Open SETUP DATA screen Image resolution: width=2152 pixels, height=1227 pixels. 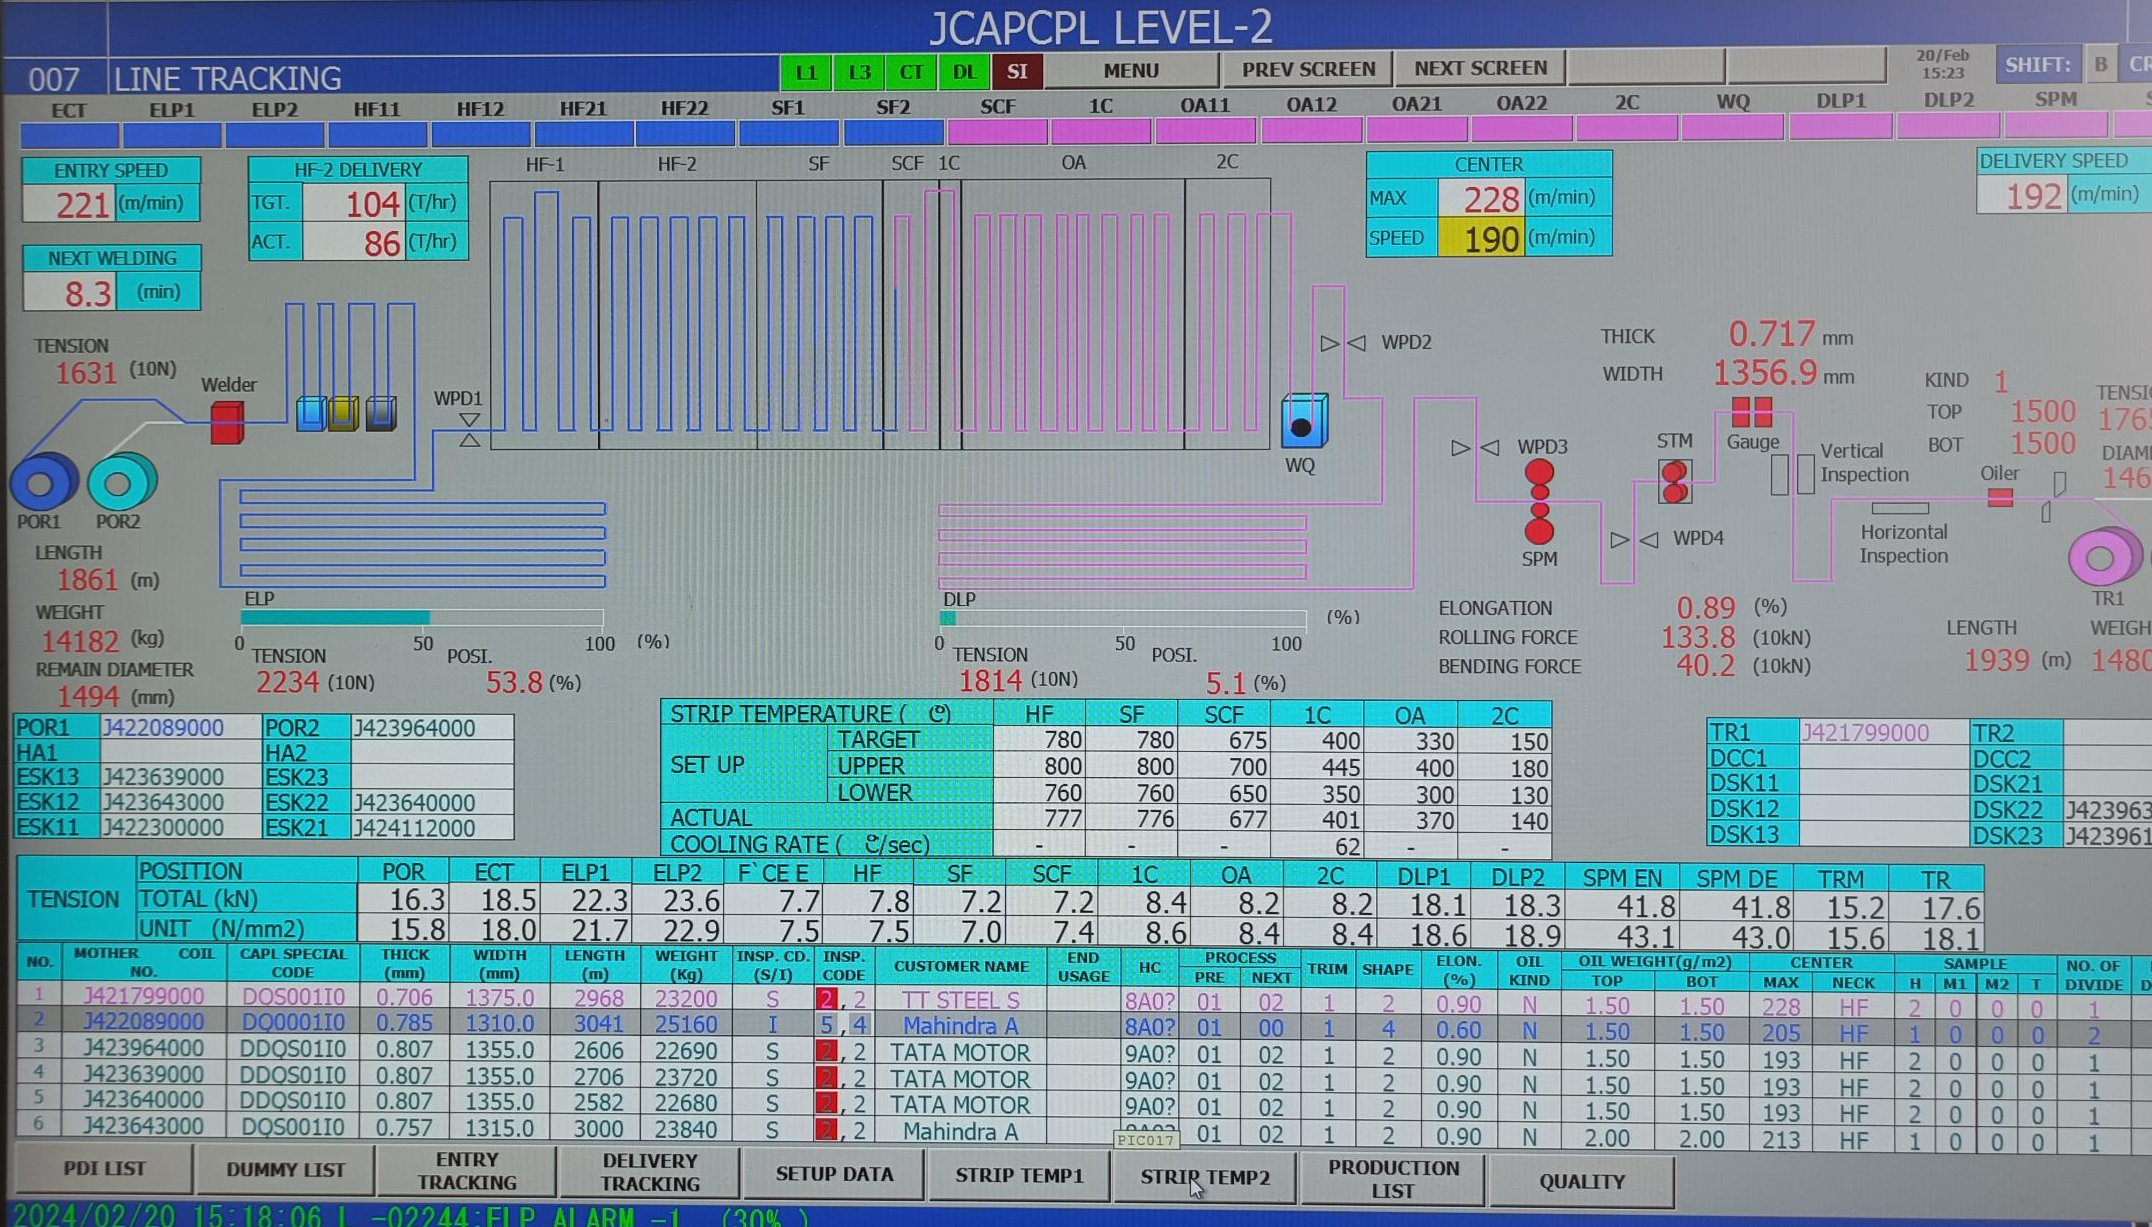pos(834,1174)
